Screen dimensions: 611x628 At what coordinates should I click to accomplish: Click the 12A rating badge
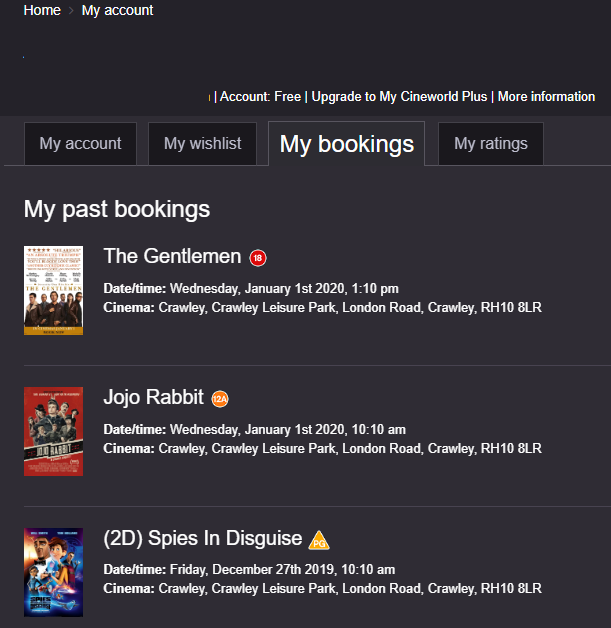pyautogui.click(x=220, y=399)
